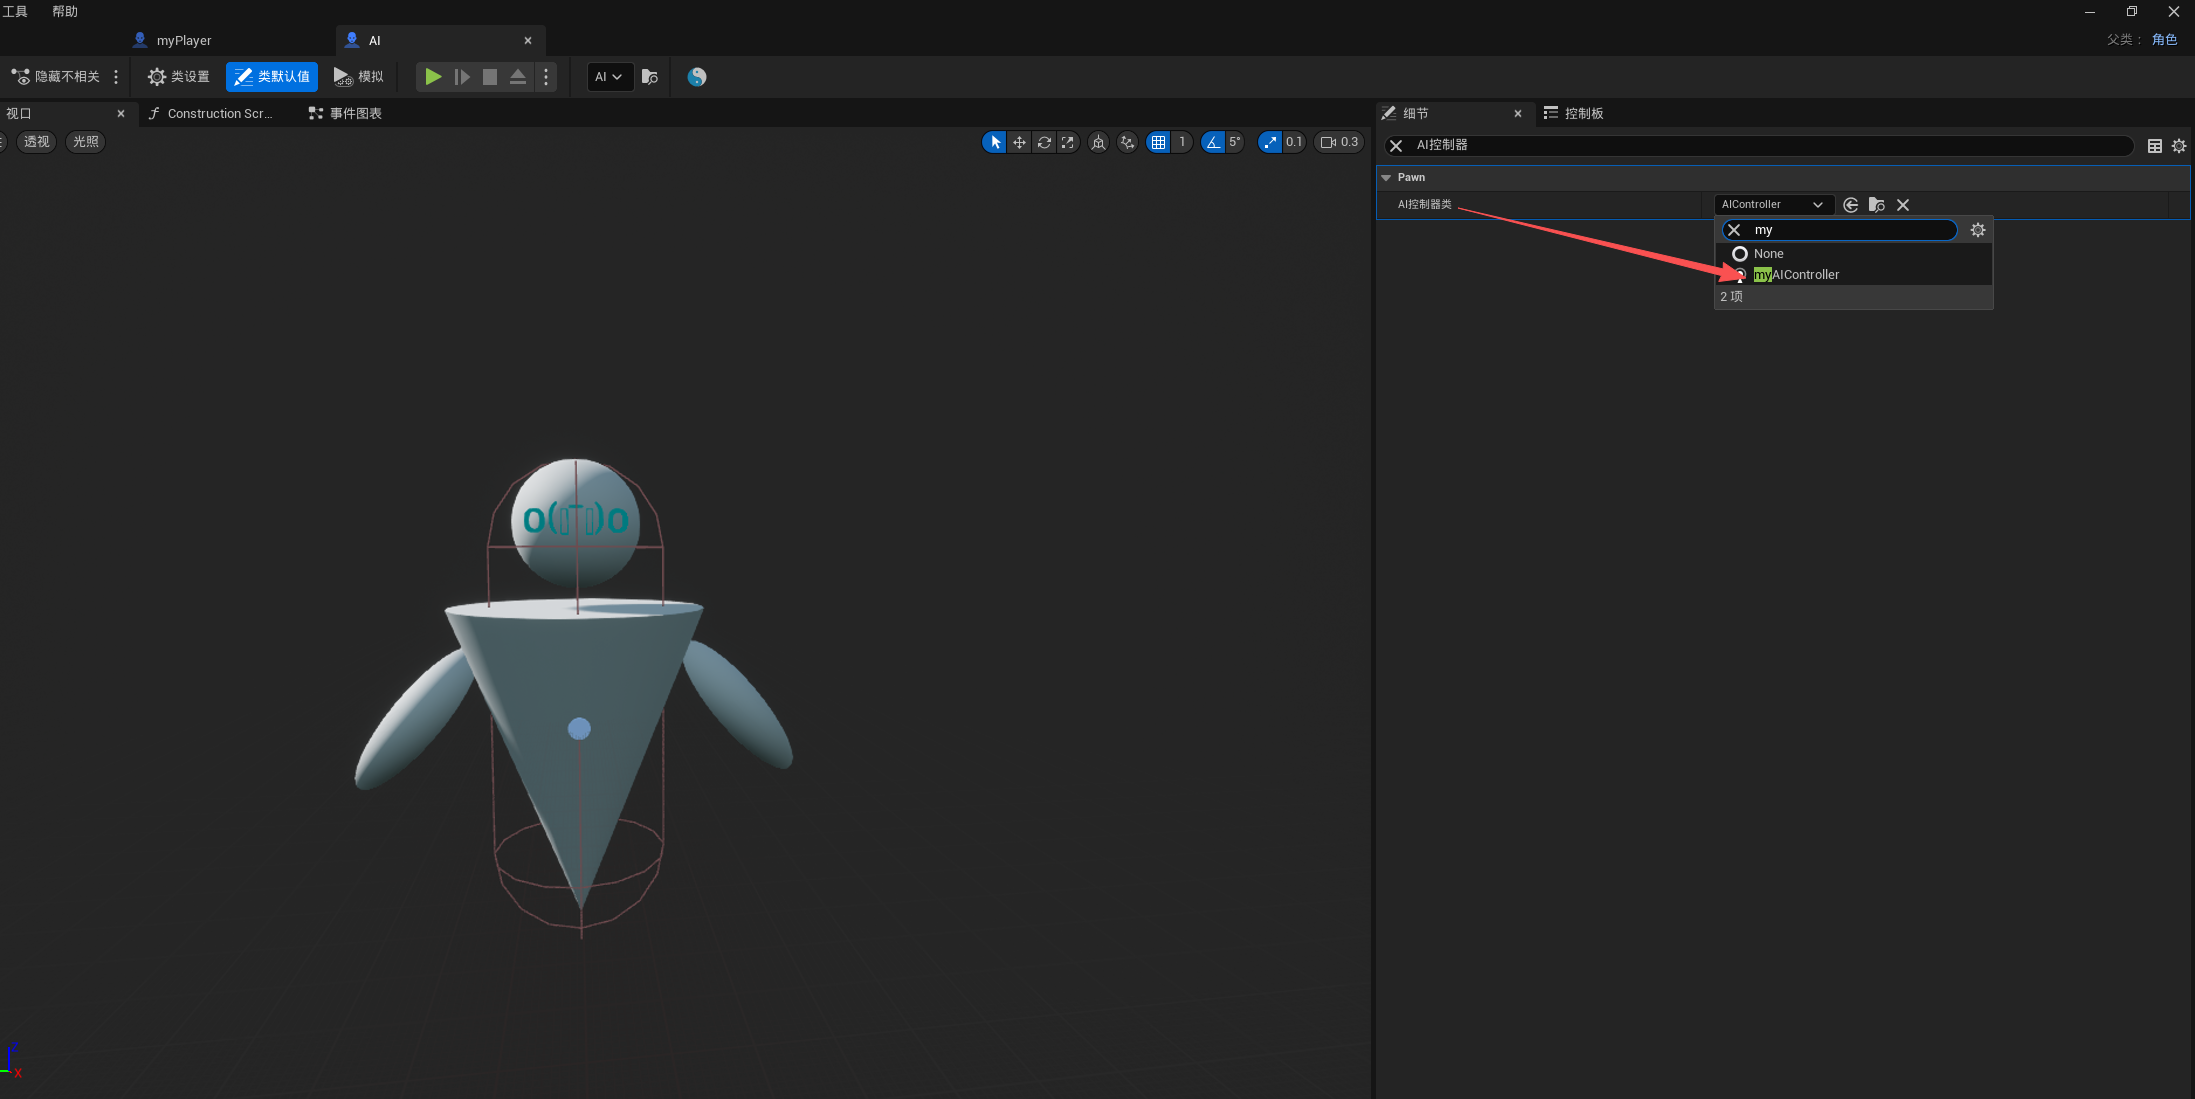Switch to the myPlayer tab
Viewport: 2195px width, 1099px height.
184,41
